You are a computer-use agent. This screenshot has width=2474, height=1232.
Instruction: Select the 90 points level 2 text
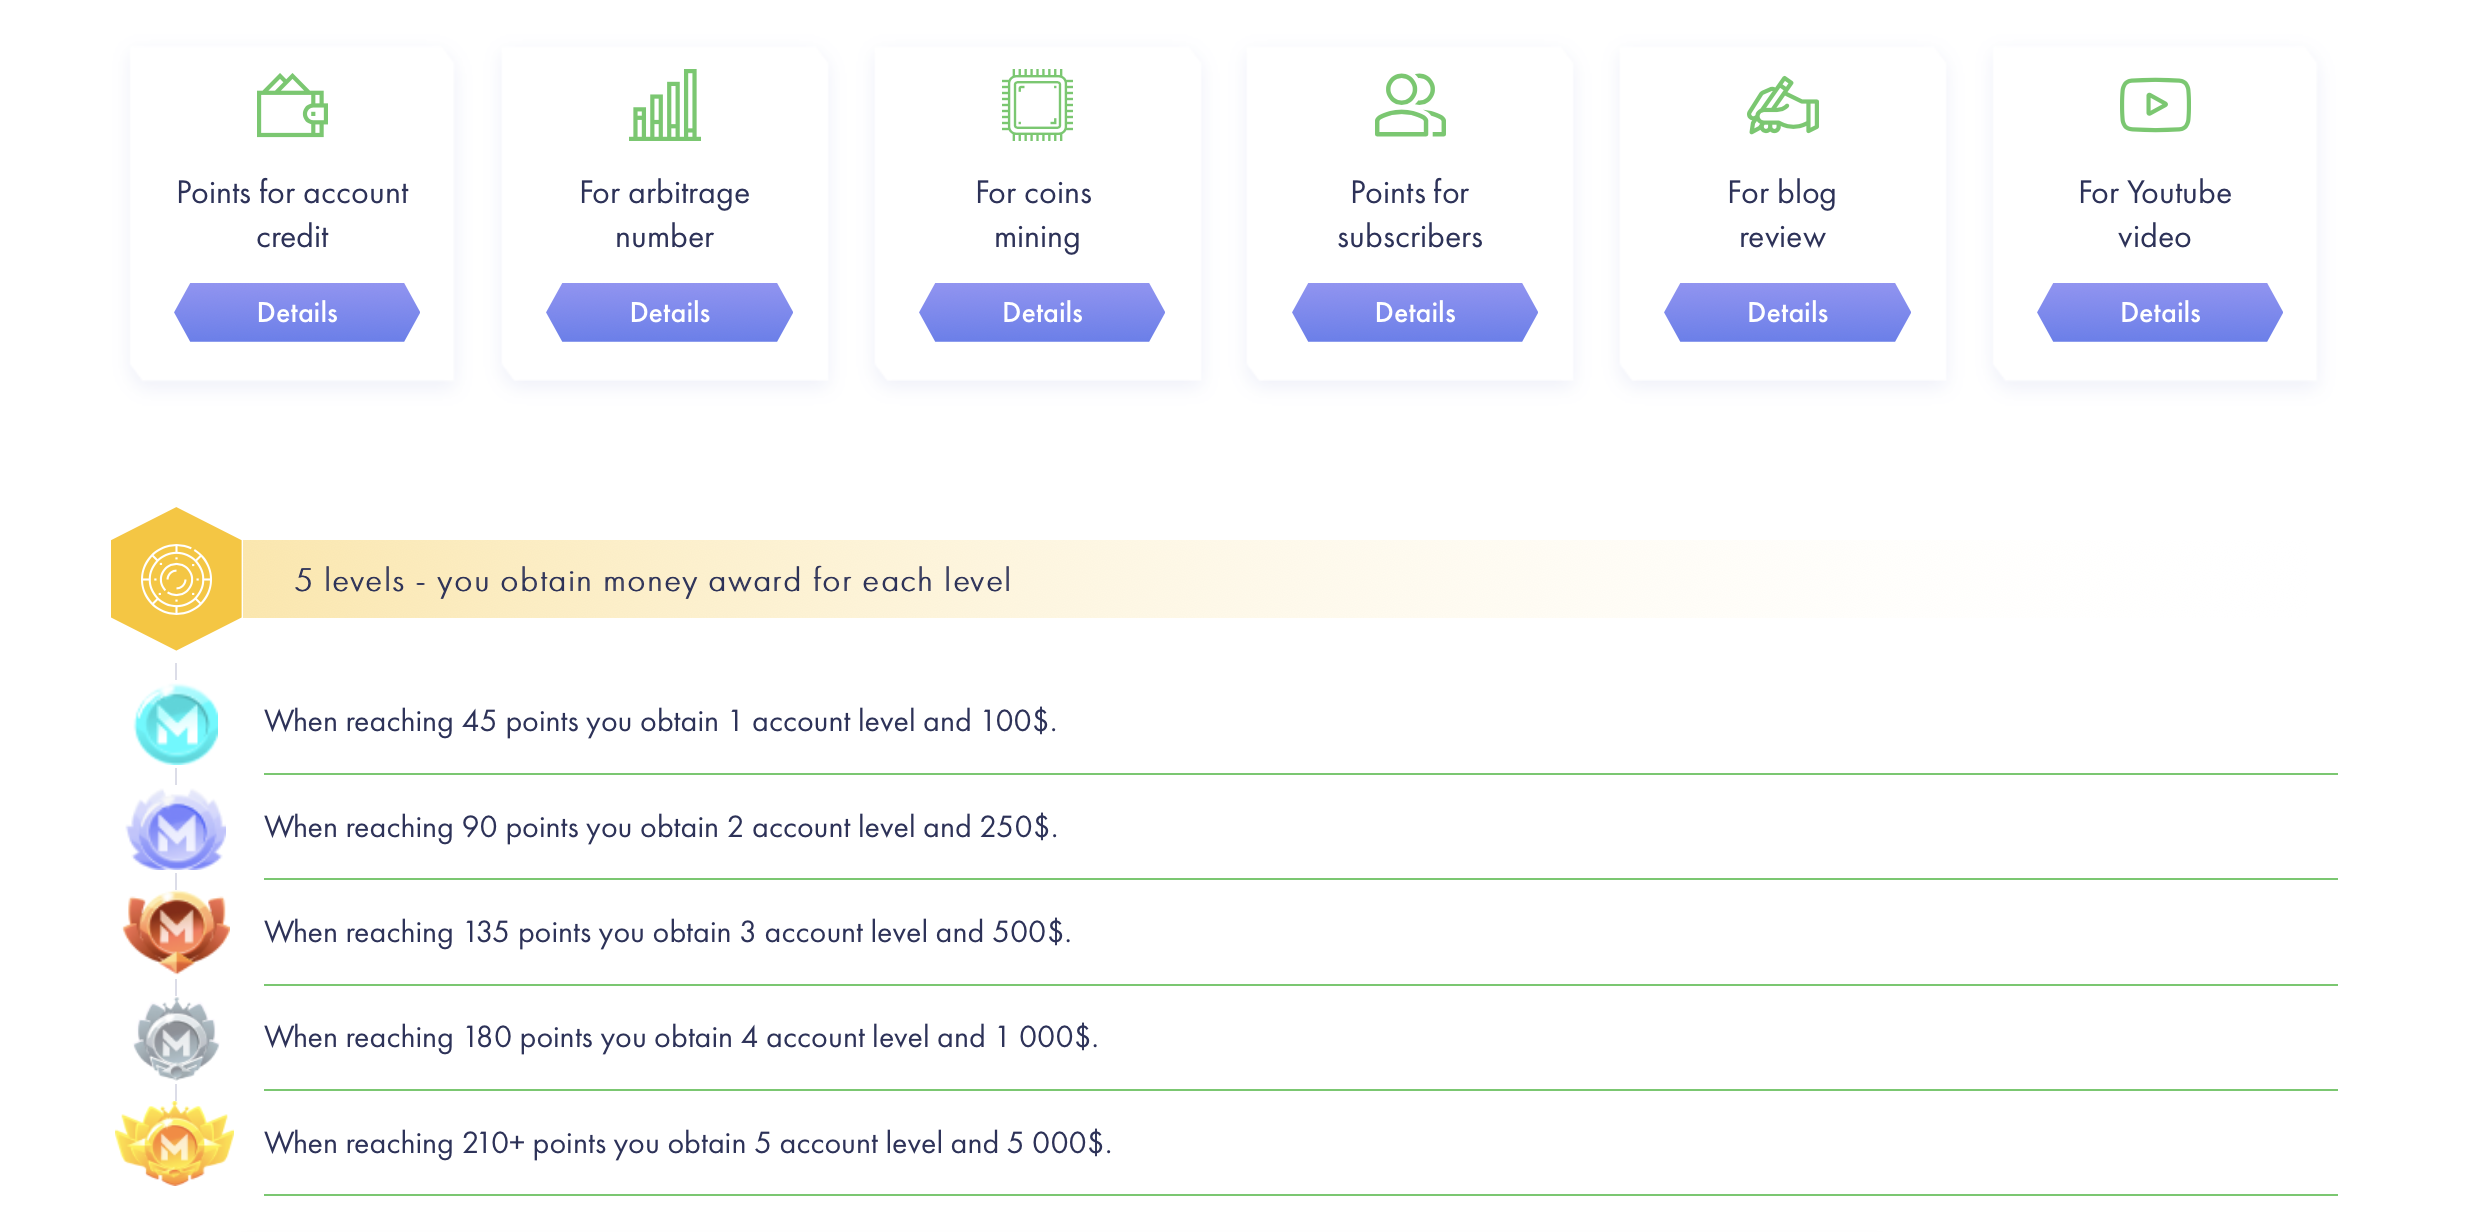pyautogui.click(x=661, y=828)
